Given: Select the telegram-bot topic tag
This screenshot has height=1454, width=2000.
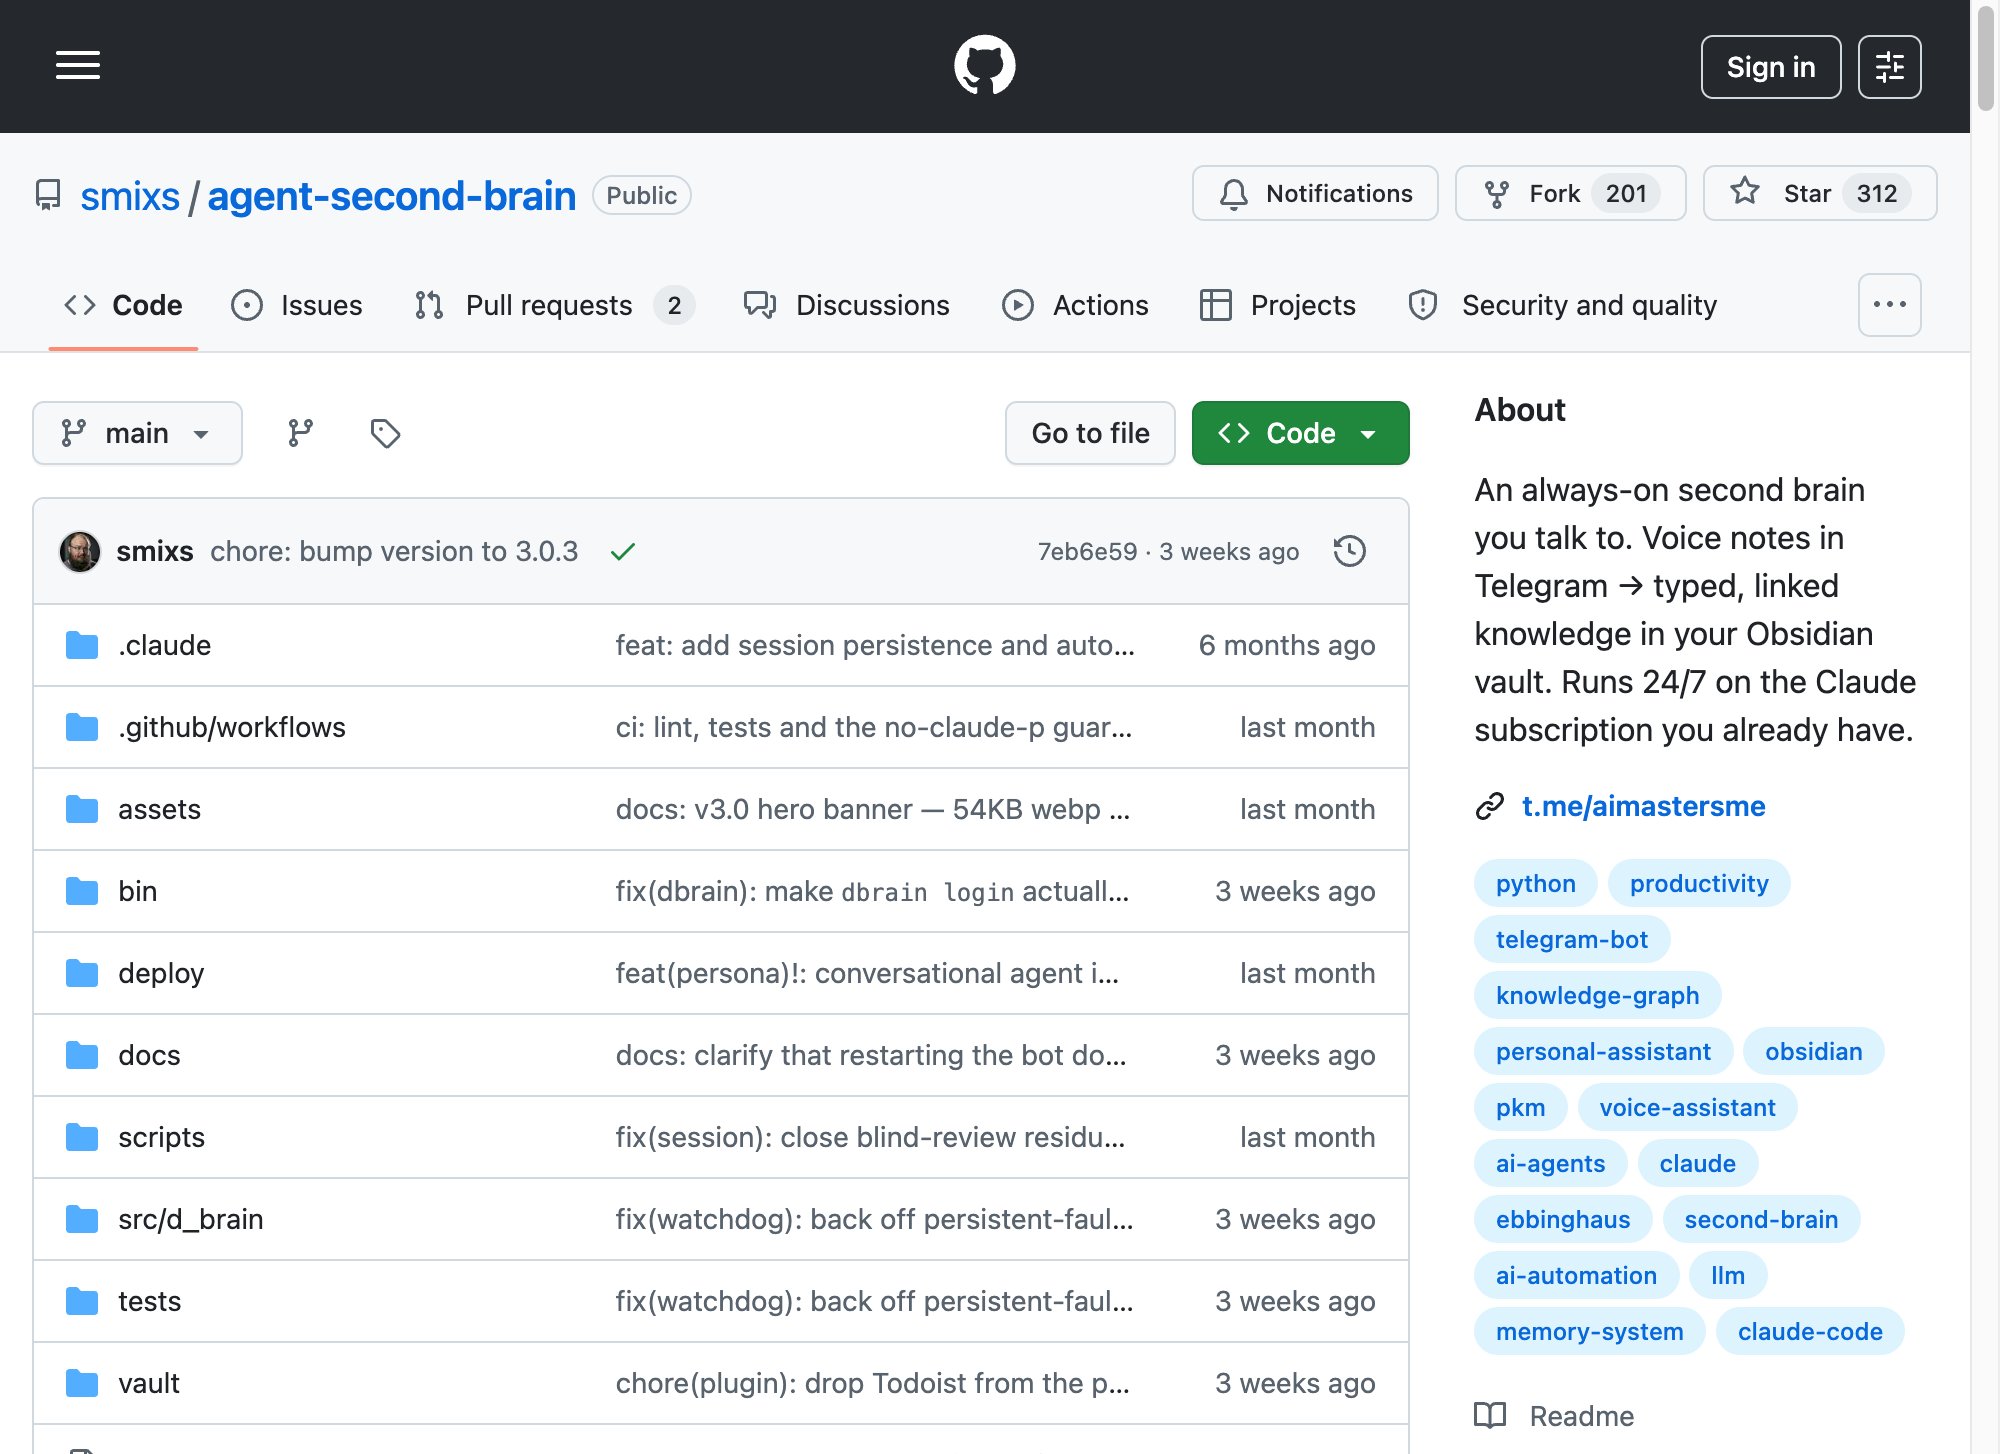Looking at the screenshot, I should coord(1572,939).
